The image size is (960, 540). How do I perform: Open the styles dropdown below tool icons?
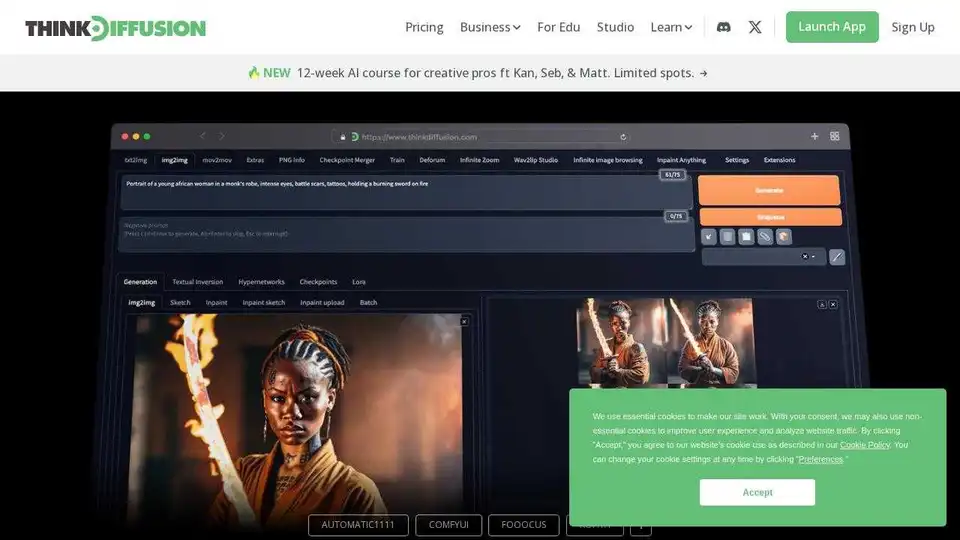tap(763, 257)
